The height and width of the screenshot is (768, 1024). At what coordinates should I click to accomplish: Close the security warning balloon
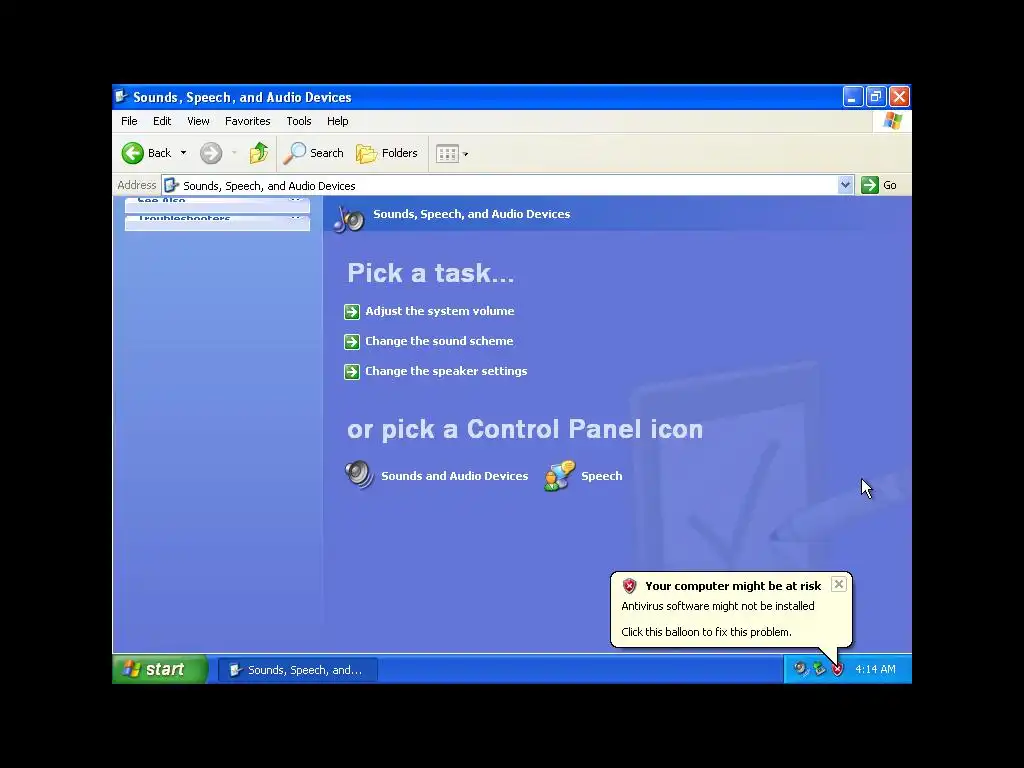tap(839, 584)
